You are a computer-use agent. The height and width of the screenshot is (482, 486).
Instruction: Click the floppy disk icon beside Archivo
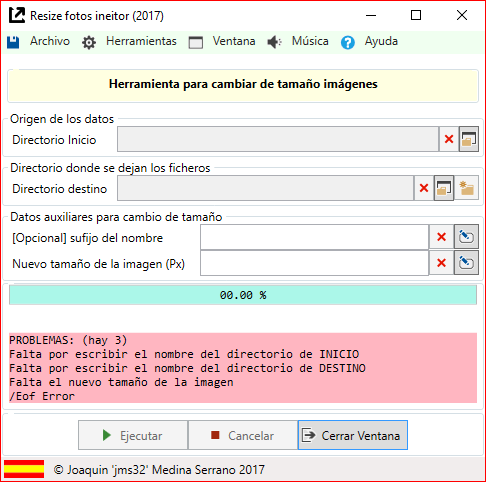pyautogui.click(x=13, y=42)
